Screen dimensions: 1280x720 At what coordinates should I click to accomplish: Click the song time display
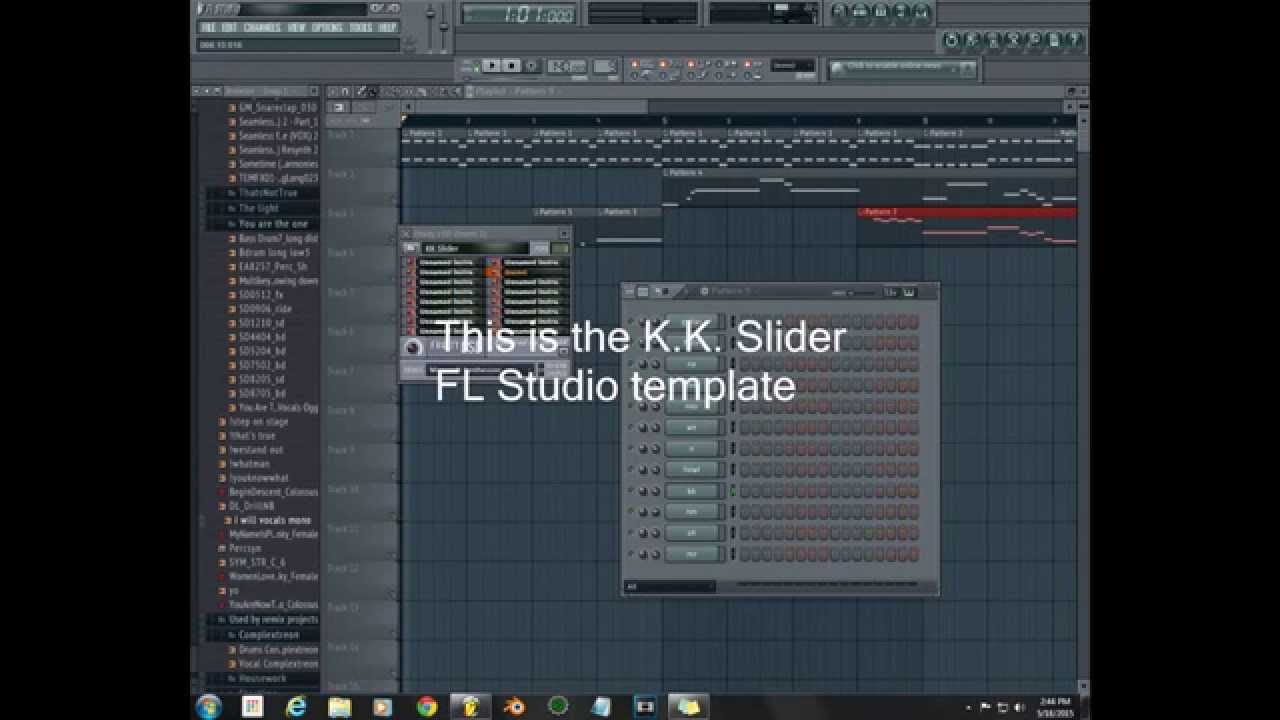(520, 14)
